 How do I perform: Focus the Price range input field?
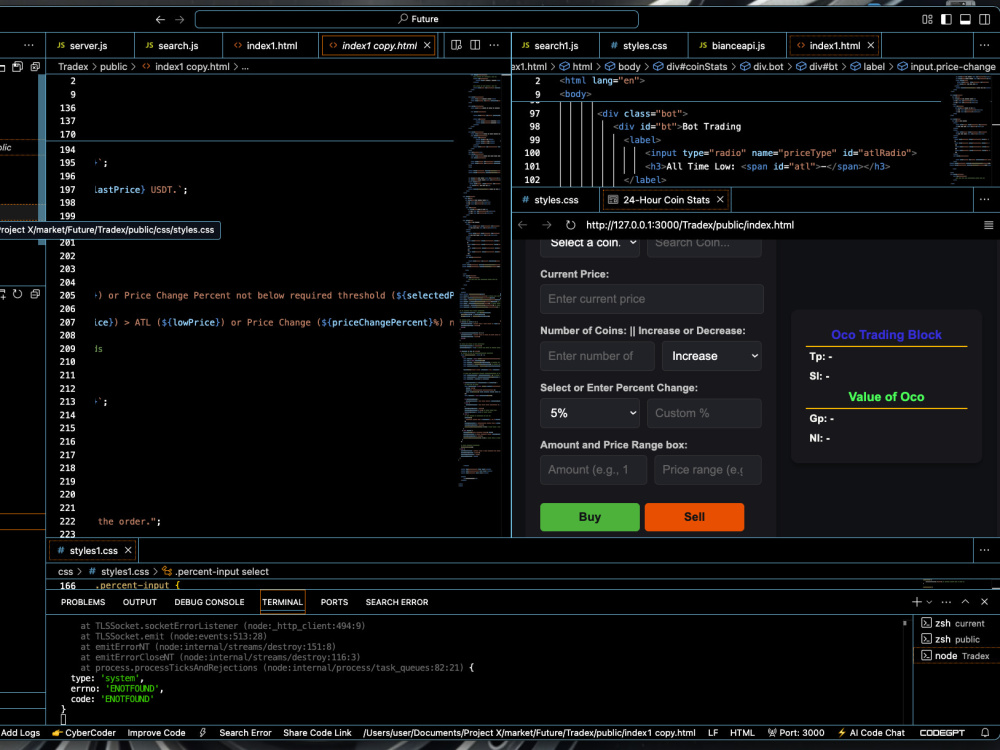click(x=708, y=470)
